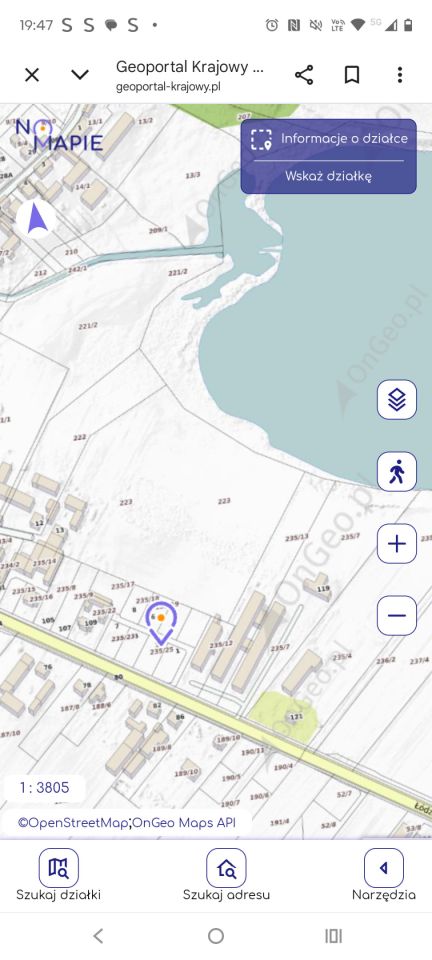Expand the Narzędzia tools panel
The width and height of the screenshot is (432, 960).
pos(384,876)
